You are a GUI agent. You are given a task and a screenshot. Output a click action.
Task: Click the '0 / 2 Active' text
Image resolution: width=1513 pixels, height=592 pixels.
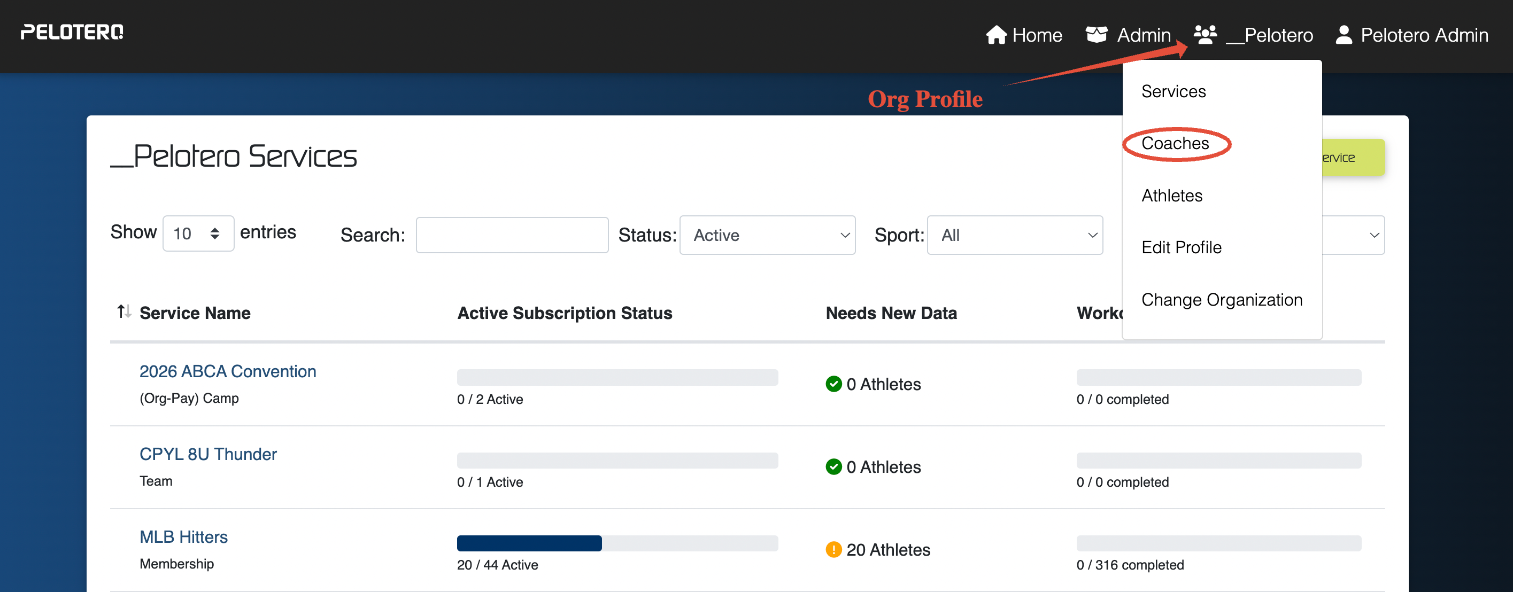pyautogui.click(x=490, y=399)
